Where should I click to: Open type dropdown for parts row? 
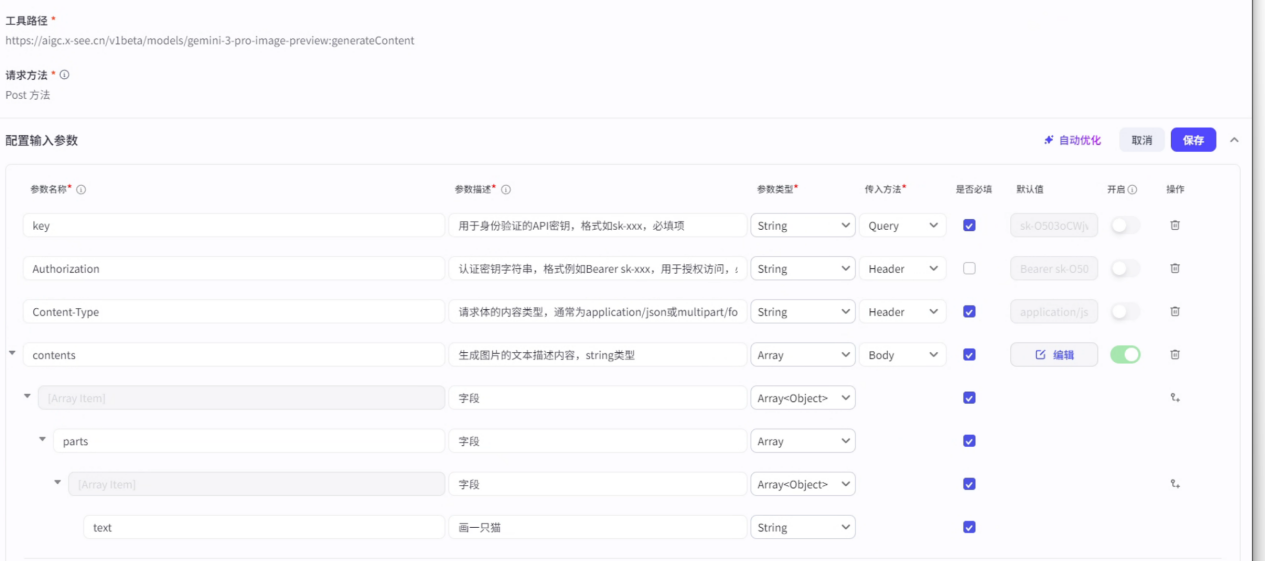point(803,441)
